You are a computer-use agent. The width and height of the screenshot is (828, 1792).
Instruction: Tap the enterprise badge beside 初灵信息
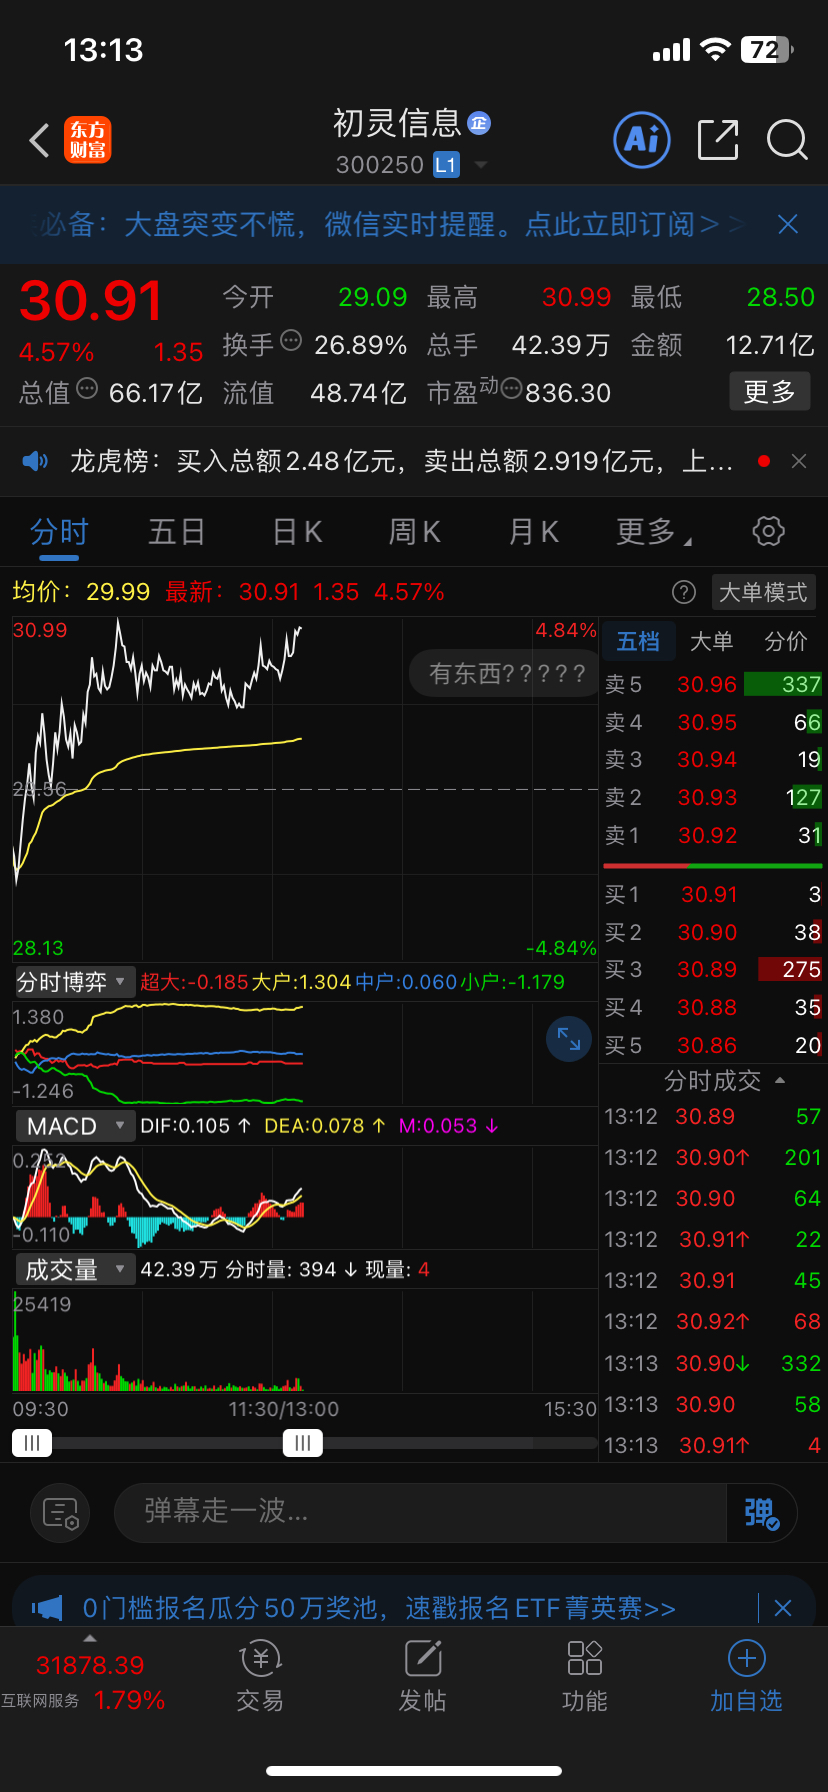click(x=479, y=123)
